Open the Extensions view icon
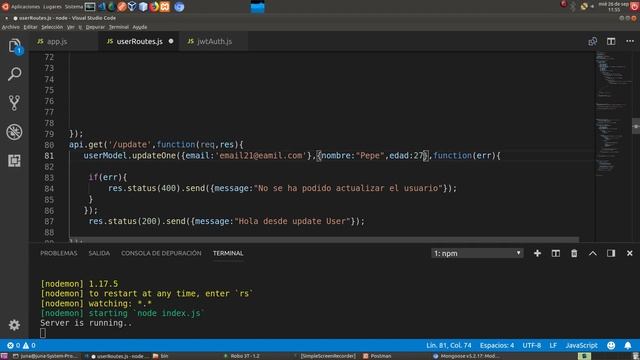Screen dimensions: 640x360 tap(14, 160)
